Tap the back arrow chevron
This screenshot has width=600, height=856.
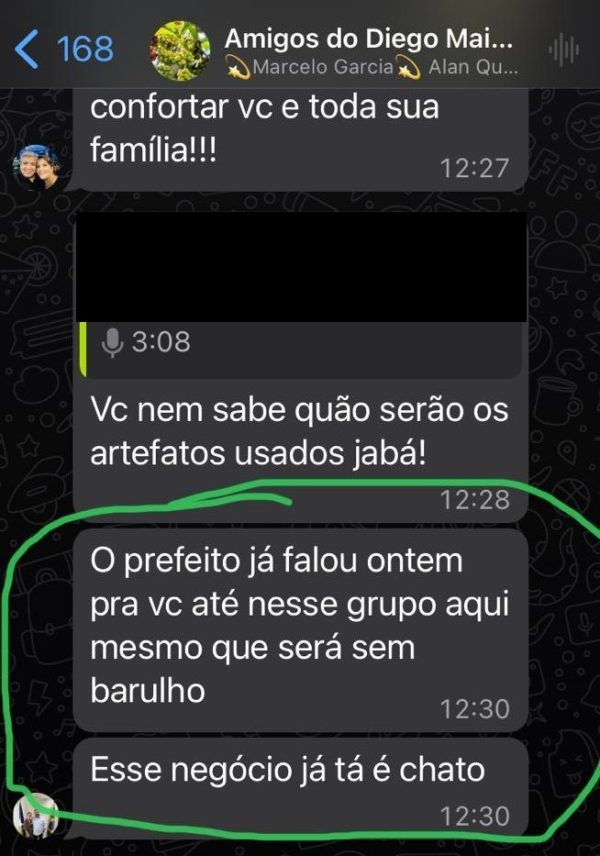pos(27,49)
